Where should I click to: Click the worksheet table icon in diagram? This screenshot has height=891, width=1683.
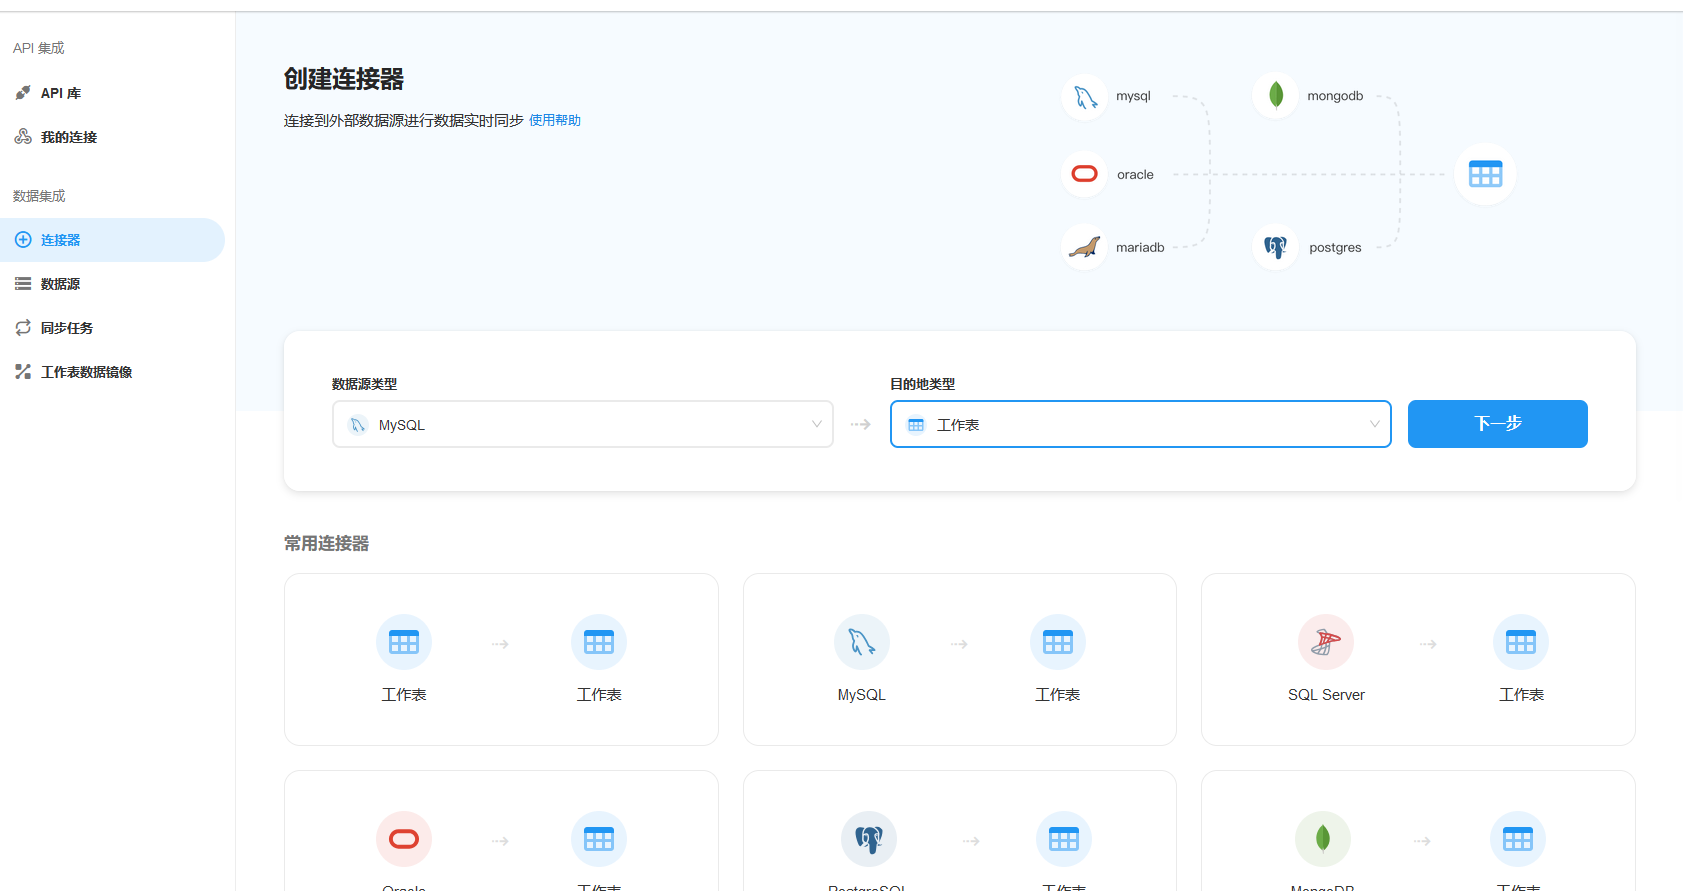[x=1485, y=175]
